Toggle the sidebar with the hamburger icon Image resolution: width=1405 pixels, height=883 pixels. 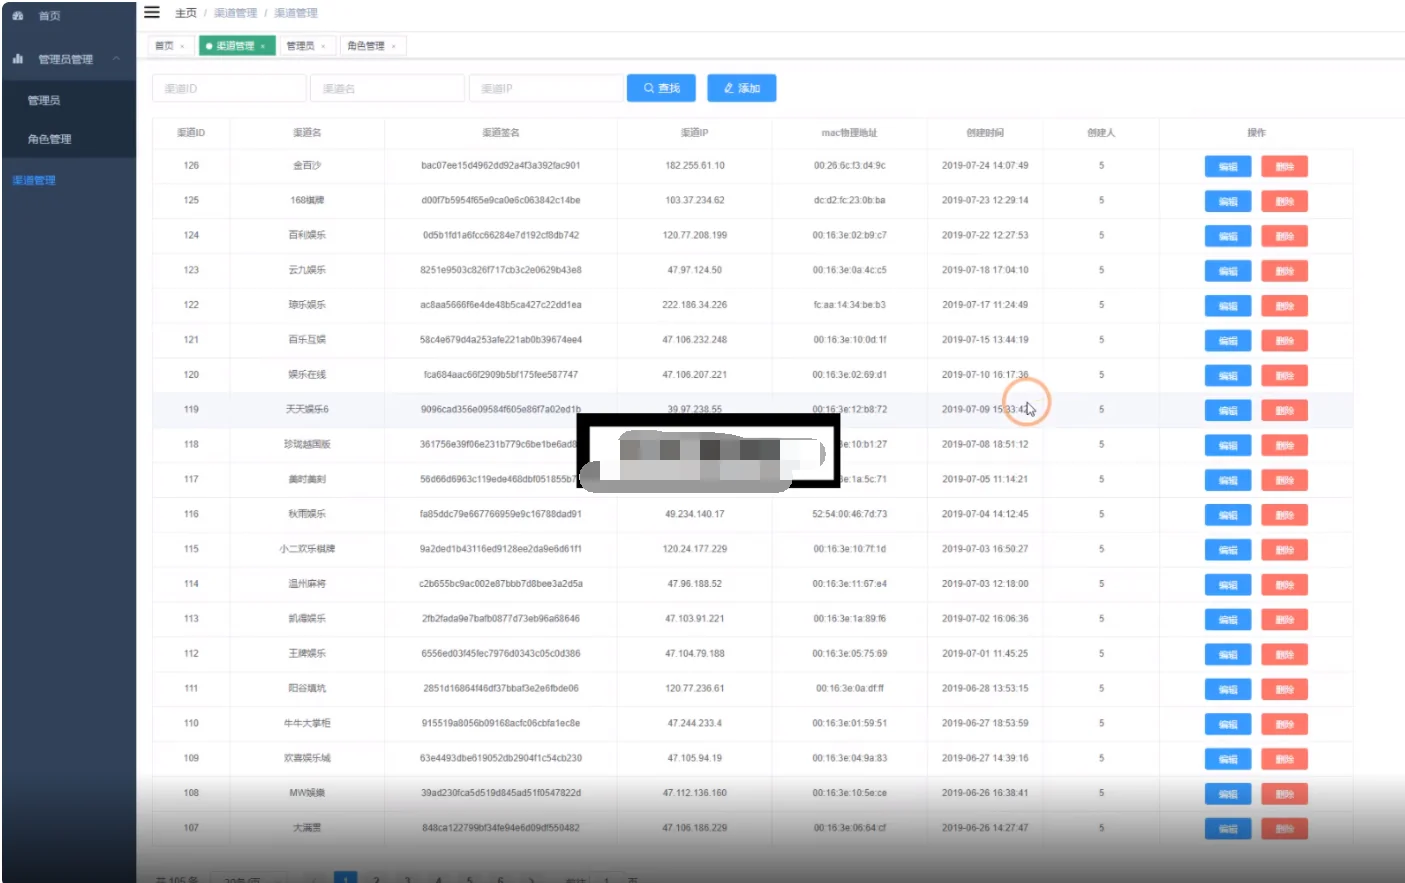click(x=152, y=13)
